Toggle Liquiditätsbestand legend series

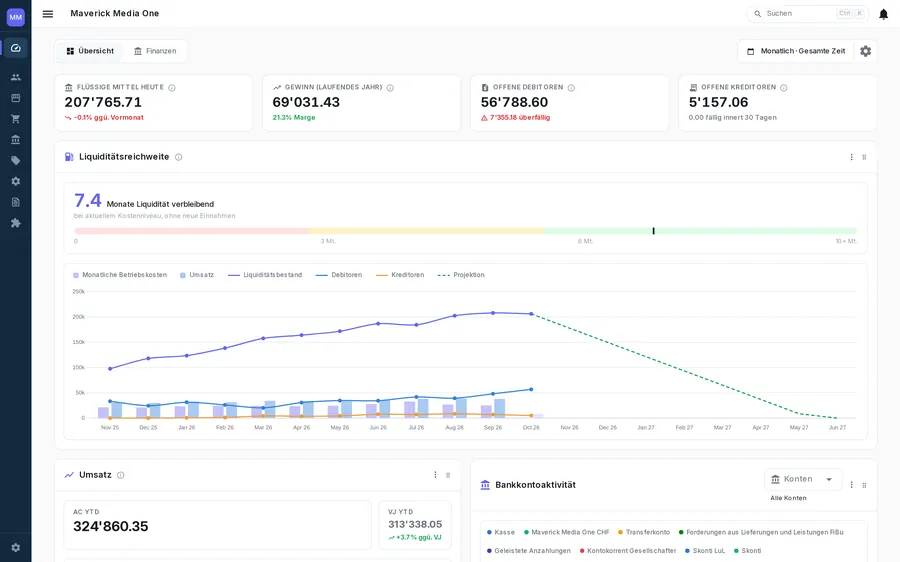pyautogui.click(x=265, y=275)
